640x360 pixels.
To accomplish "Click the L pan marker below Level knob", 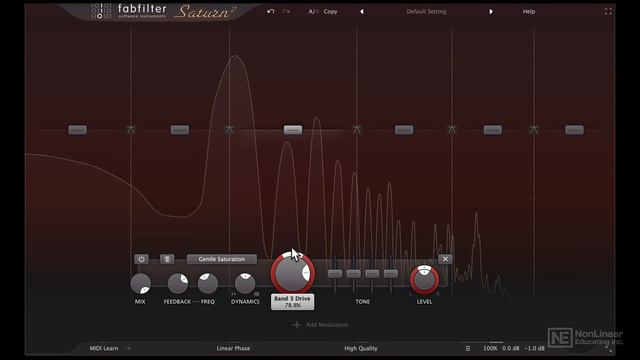I will pos(411,294).
